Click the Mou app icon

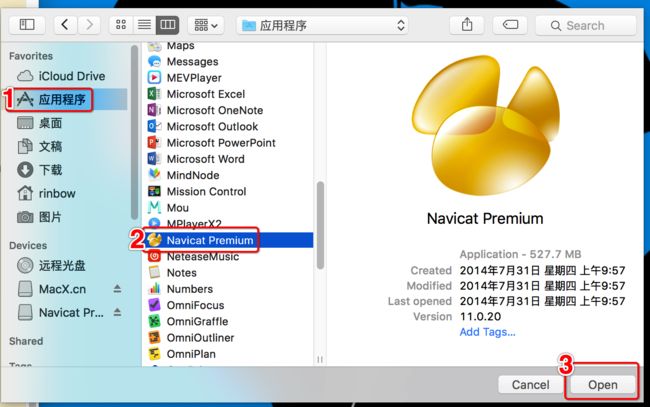point(154,207)
